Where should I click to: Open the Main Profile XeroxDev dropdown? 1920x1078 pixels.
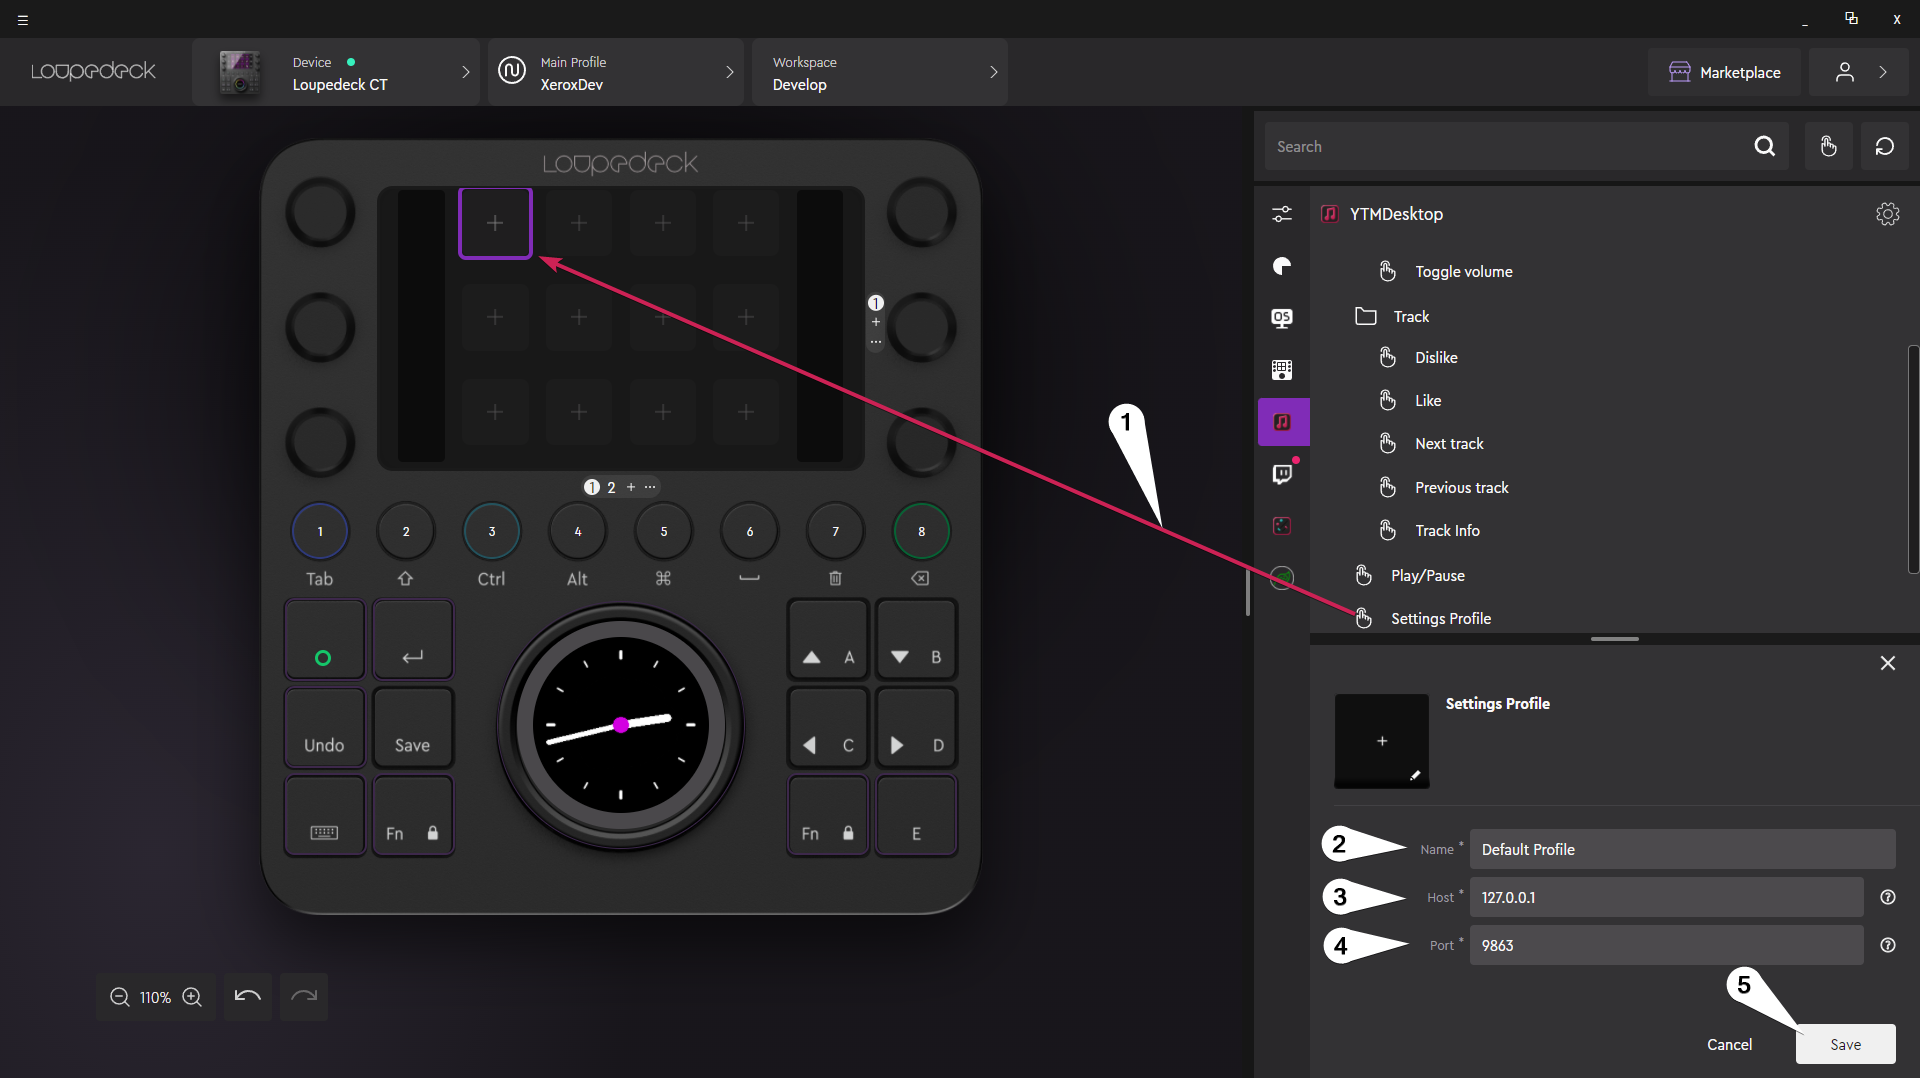point(616,72)
